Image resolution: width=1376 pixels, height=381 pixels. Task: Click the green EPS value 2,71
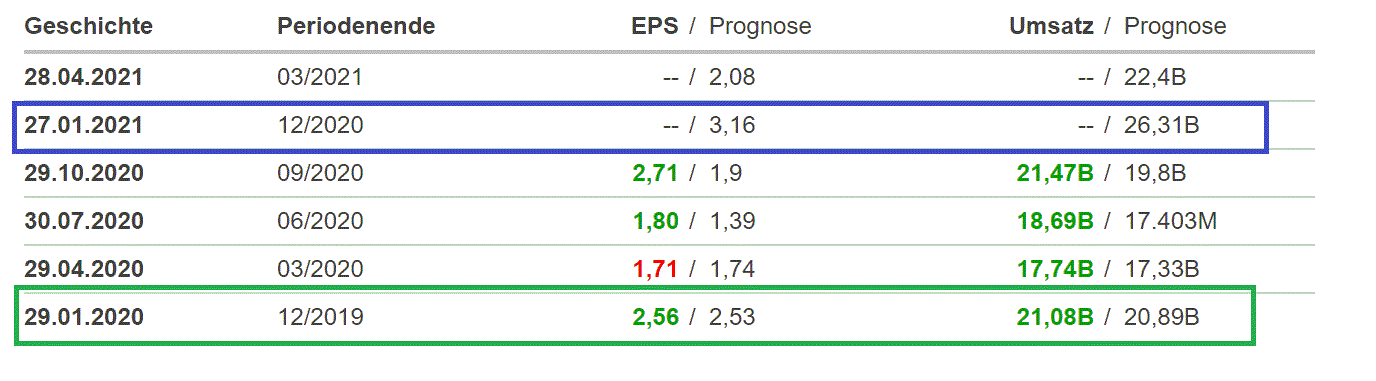[655, 173]
